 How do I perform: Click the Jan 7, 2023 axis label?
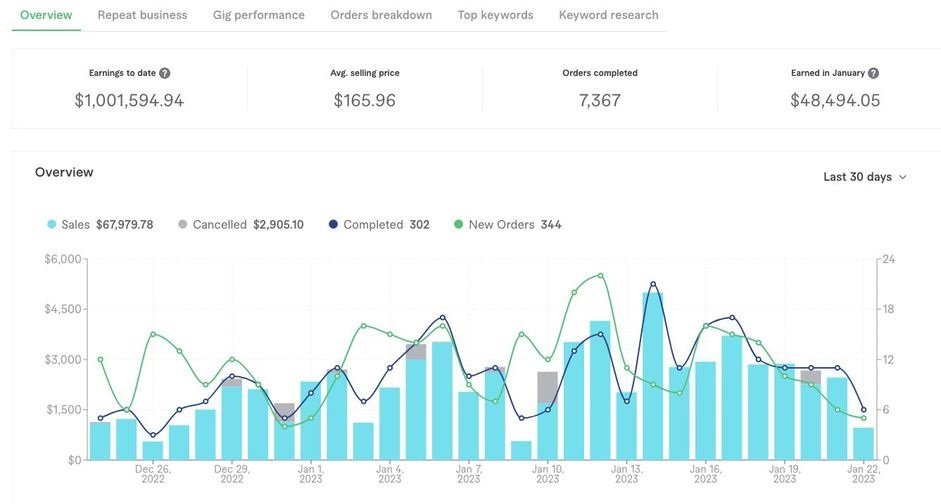point(469,473)
